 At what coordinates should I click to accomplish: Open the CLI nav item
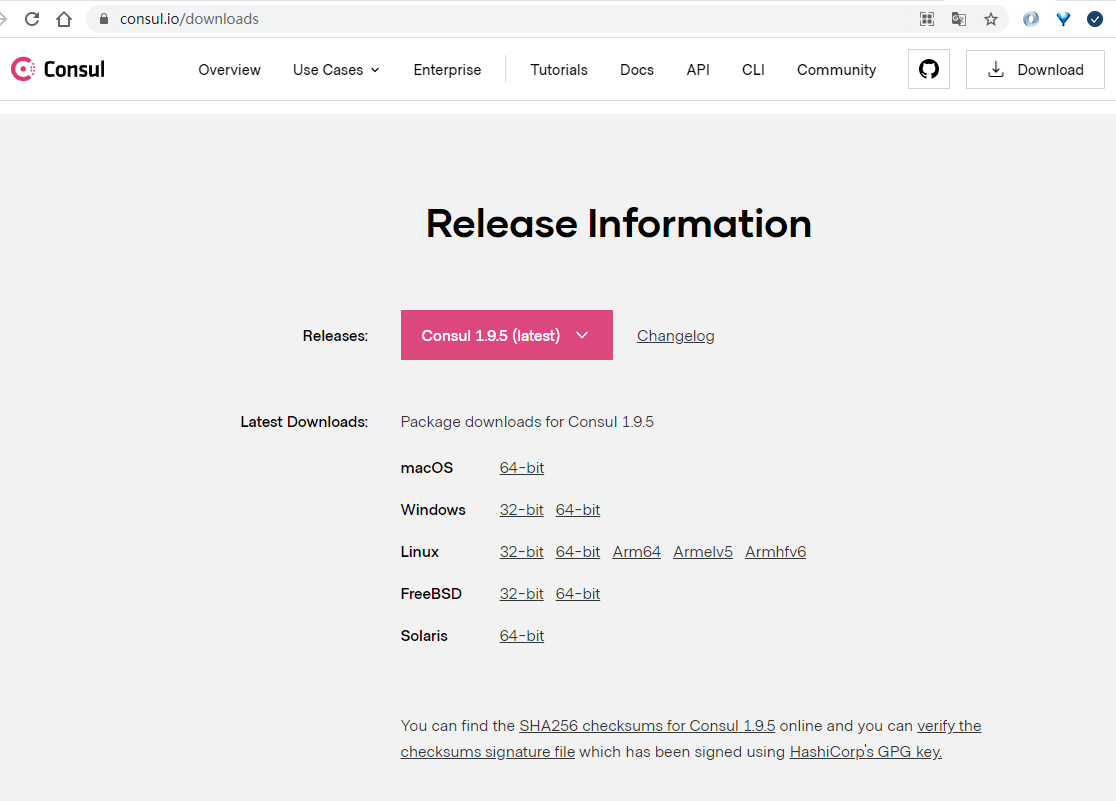tap(753, 70)
